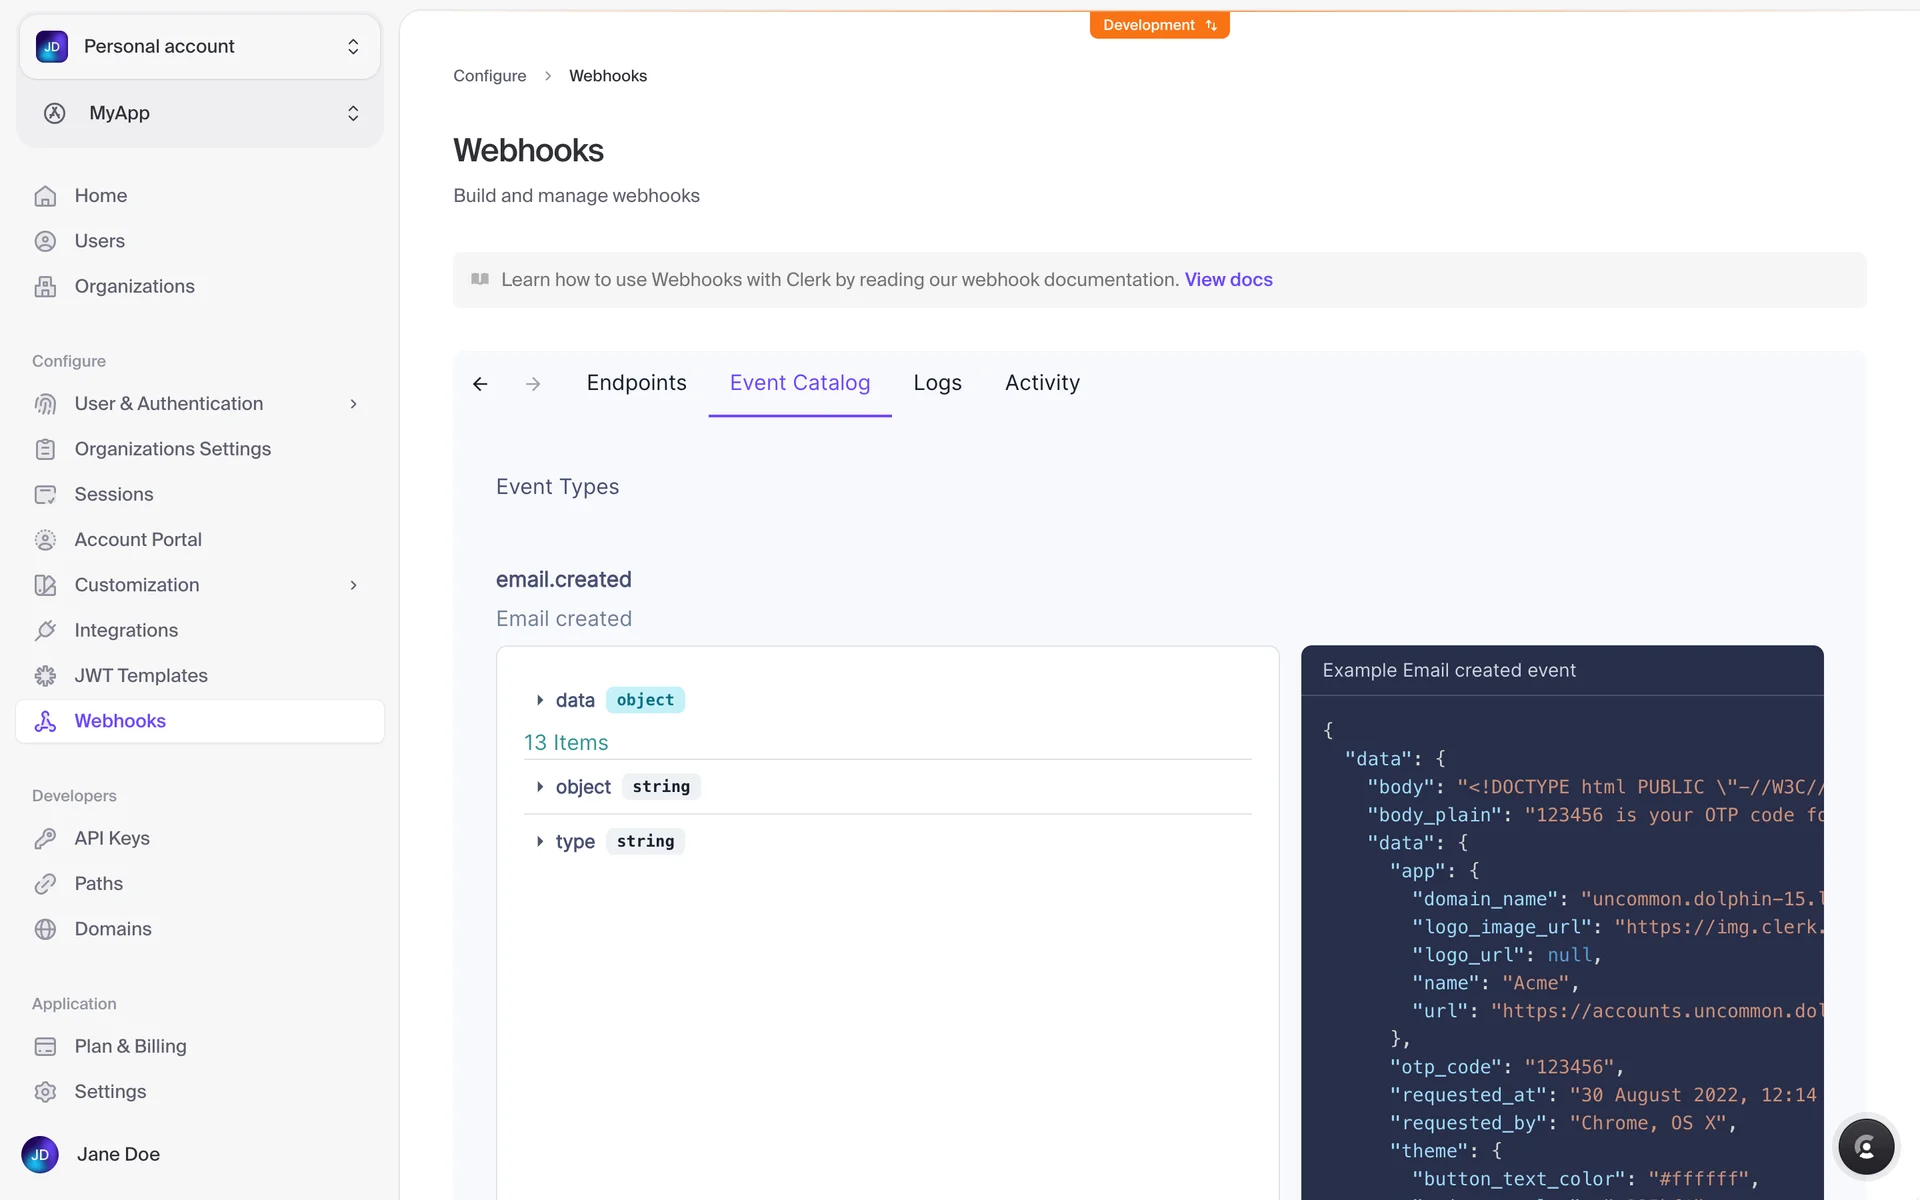This screenshot has width=1920, height=1200.
Task: Switch to the Endpoints tab
Action: tap(636, 383)
